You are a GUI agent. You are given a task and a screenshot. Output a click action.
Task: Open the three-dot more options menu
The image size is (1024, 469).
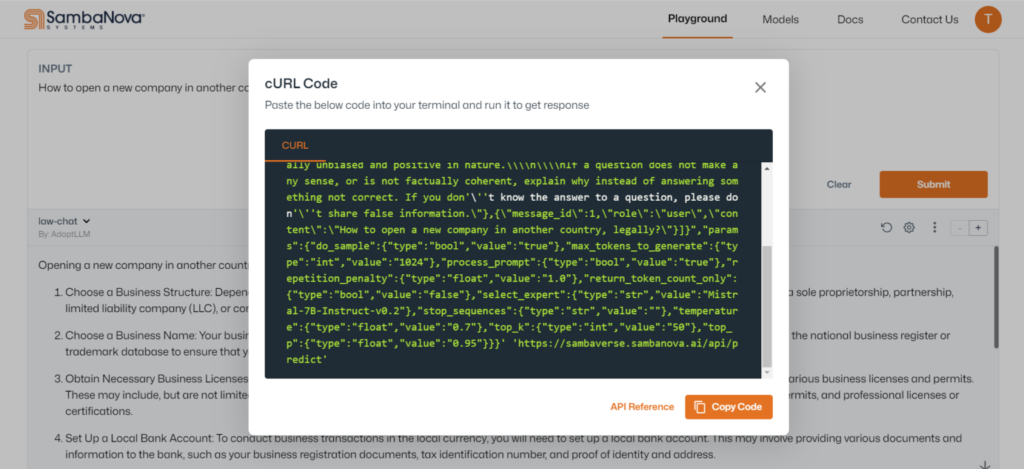point(934,228)
